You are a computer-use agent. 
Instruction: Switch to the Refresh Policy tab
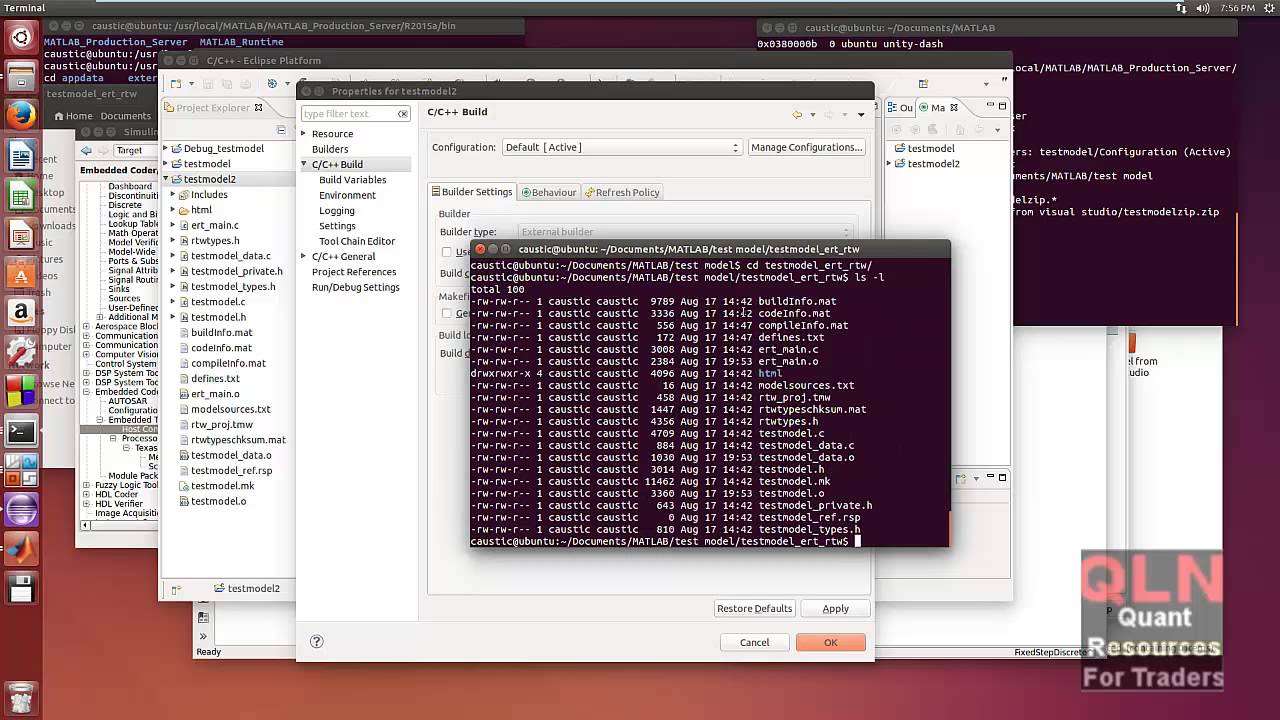622,192
